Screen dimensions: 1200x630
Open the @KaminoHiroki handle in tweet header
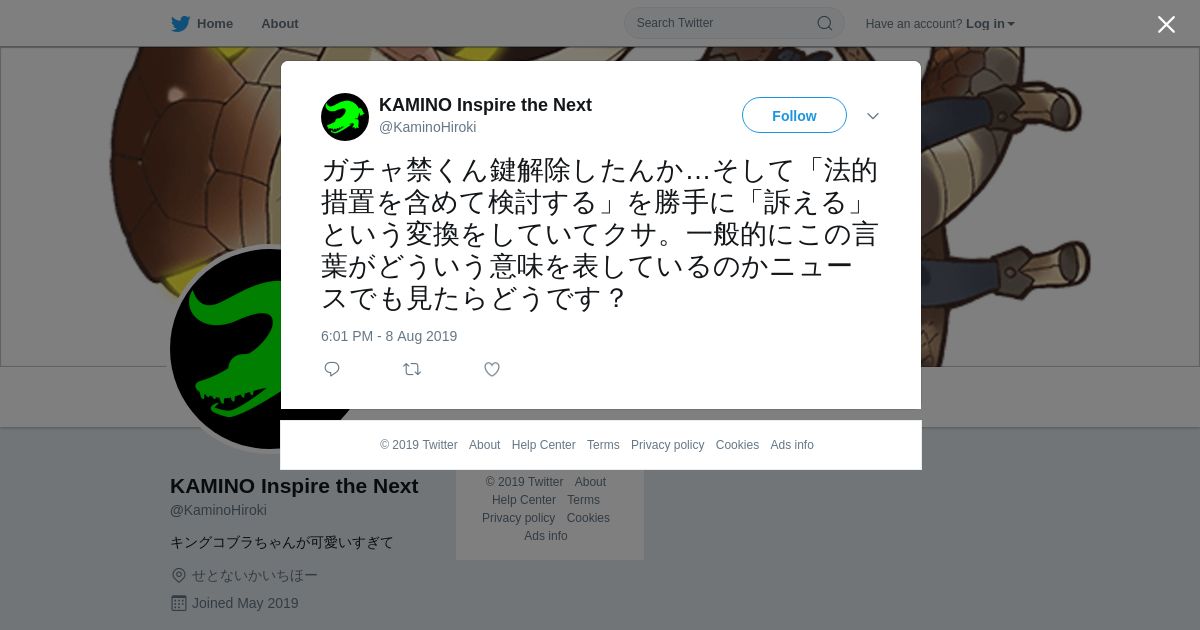pos(428,127)
